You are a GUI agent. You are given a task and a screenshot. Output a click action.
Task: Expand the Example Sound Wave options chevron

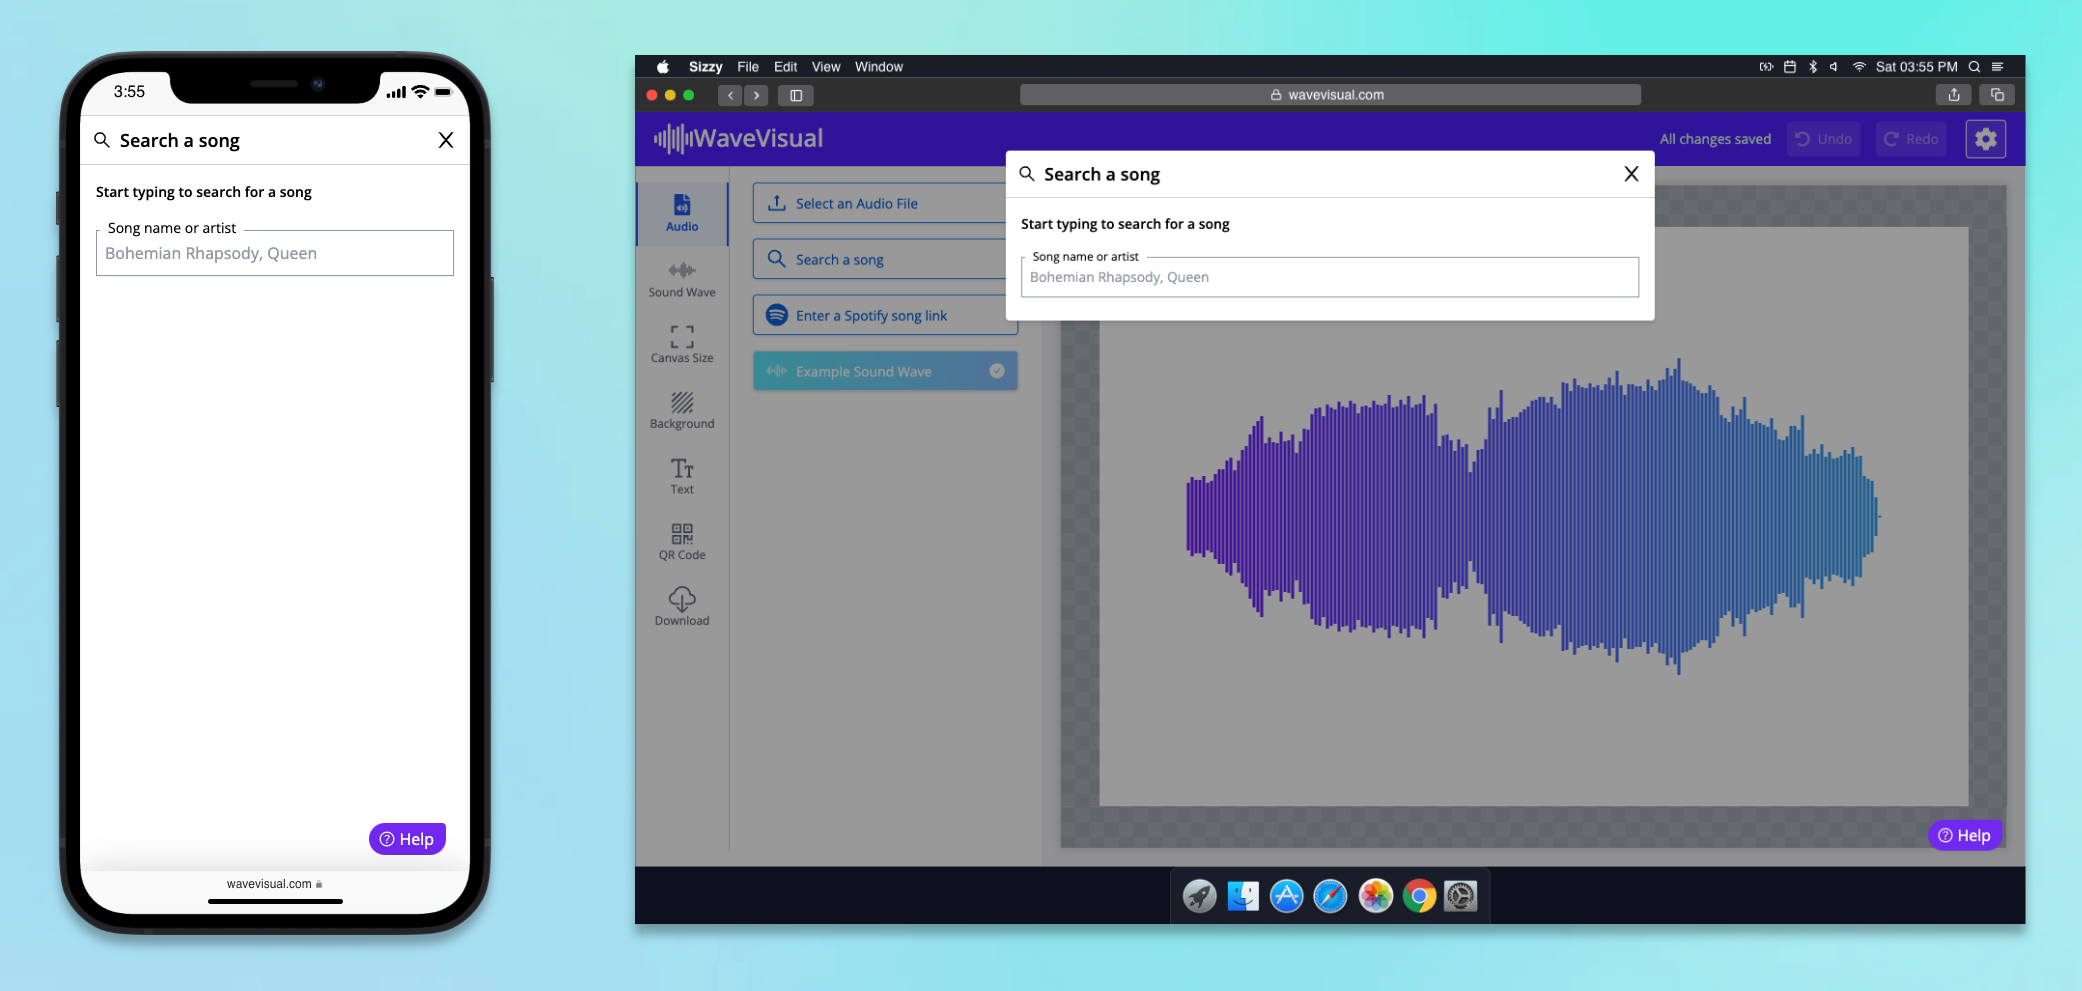[x=996, y=371]
